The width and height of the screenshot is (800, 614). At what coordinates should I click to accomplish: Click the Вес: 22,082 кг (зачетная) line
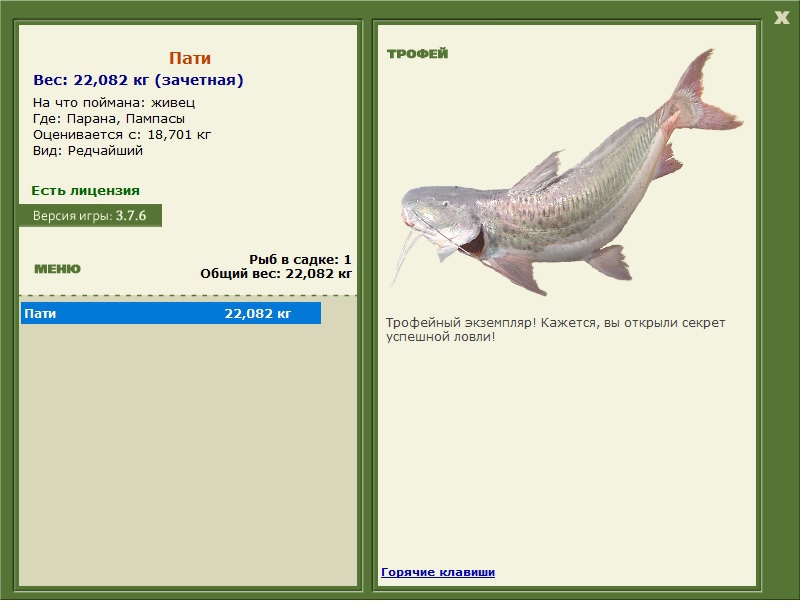(x=138, y=80)
